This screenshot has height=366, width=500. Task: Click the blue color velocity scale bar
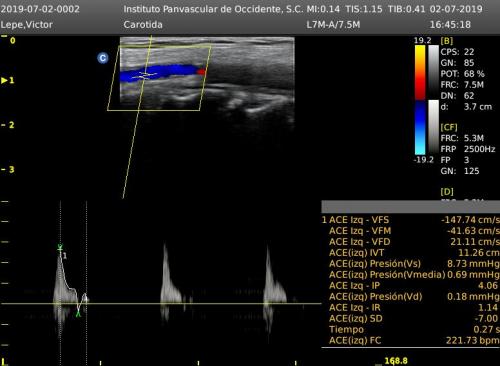420,128
